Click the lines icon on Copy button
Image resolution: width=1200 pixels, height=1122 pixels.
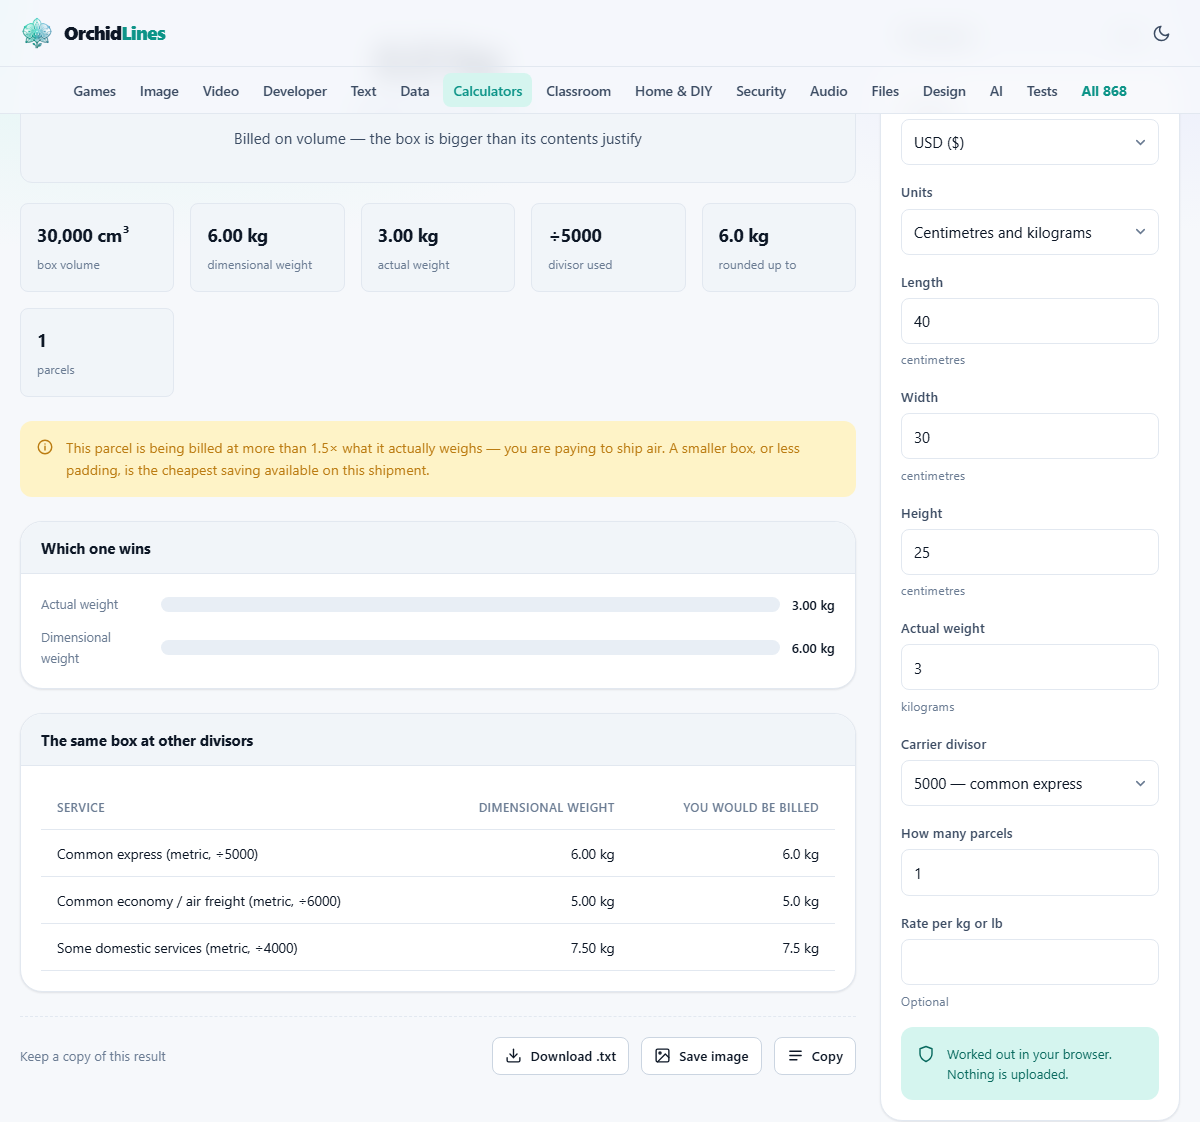795,1056
